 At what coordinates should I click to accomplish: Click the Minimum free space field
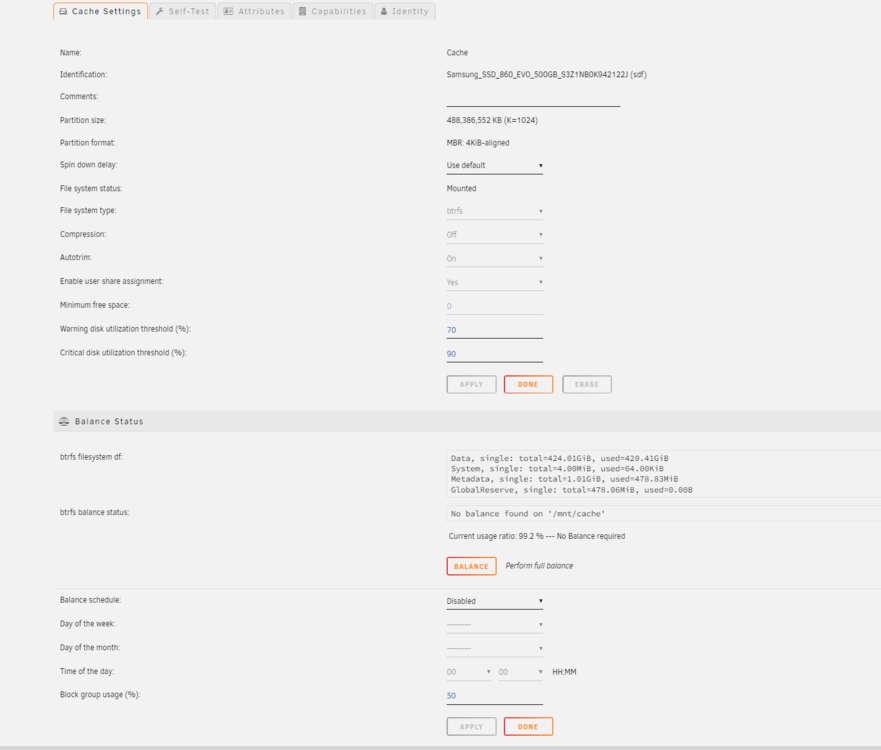(494, 307)
